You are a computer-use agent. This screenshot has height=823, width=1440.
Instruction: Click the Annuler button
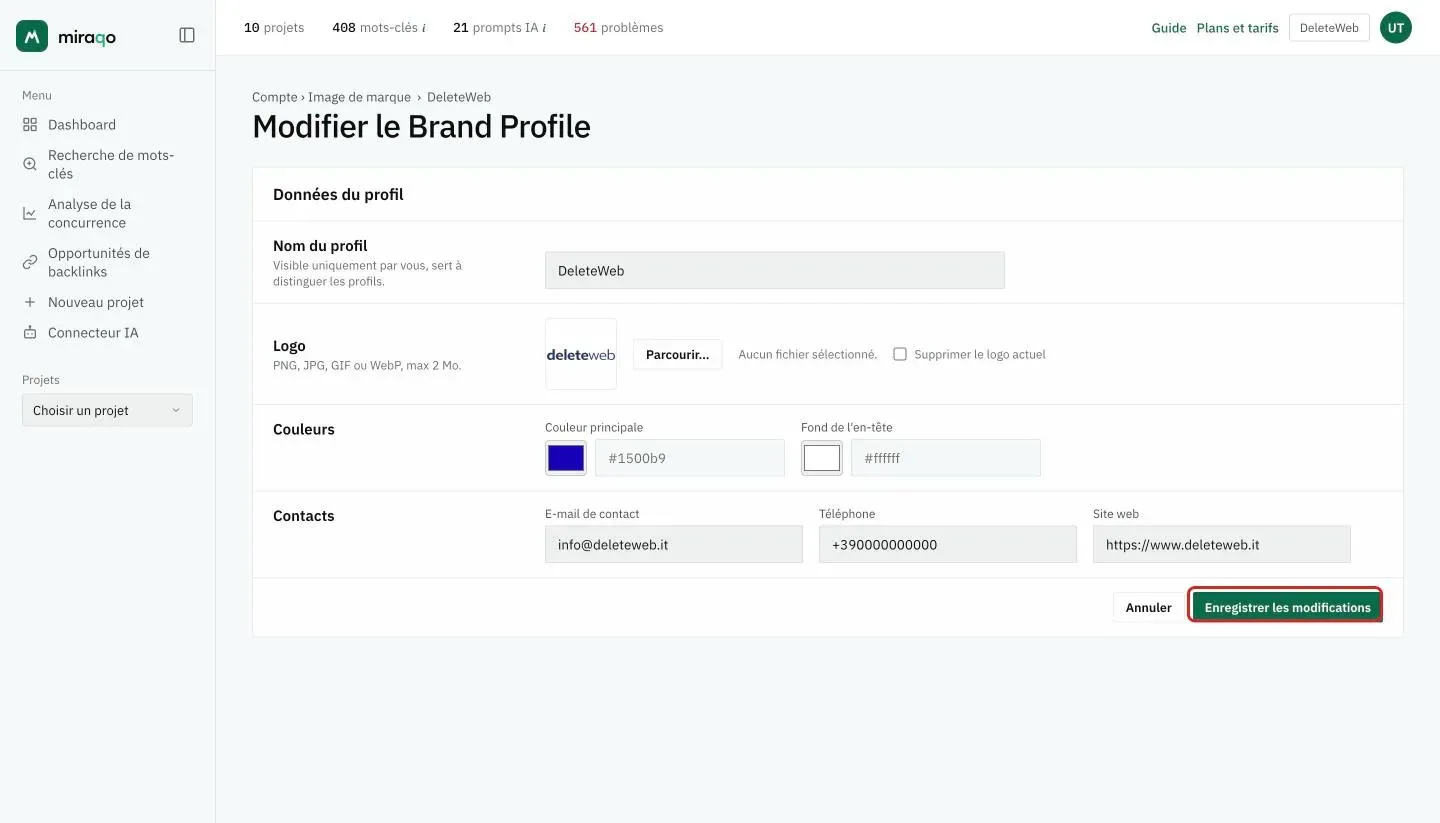(x=1148, y=607)
